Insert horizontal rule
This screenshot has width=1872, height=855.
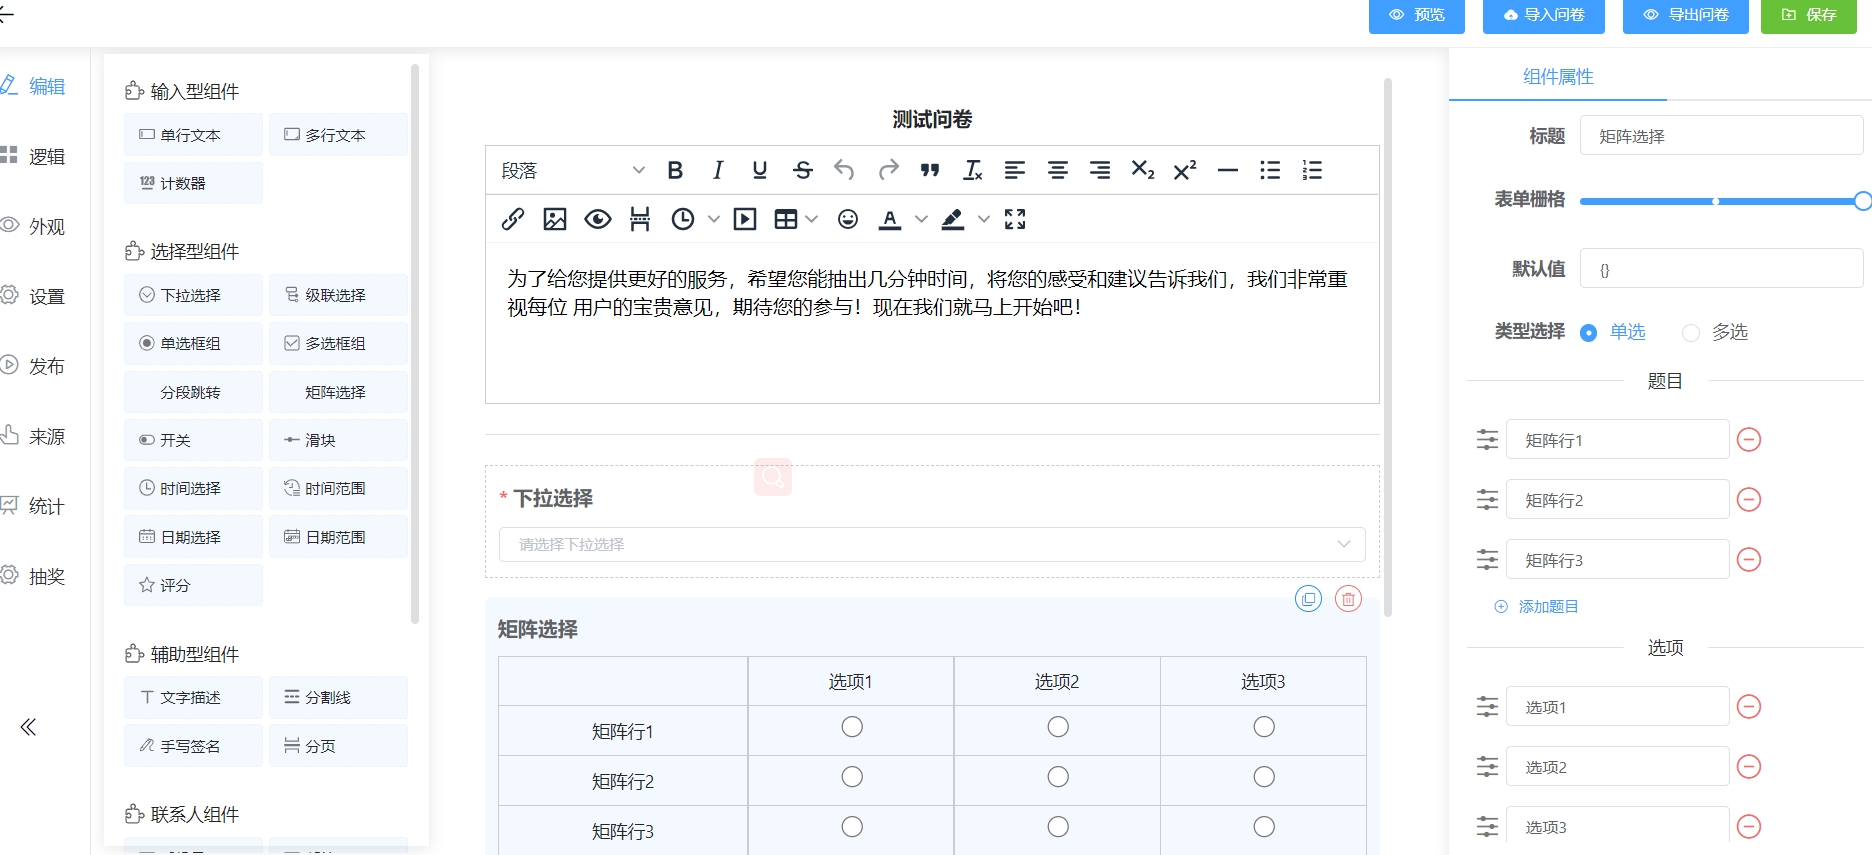[1228, 170]
